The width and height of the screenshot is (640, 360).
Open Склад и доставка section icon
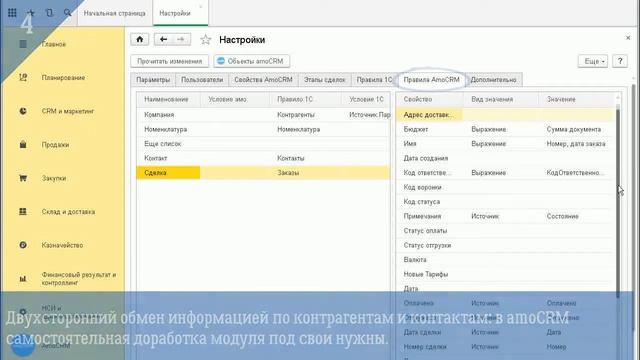[x=23, y=211]
